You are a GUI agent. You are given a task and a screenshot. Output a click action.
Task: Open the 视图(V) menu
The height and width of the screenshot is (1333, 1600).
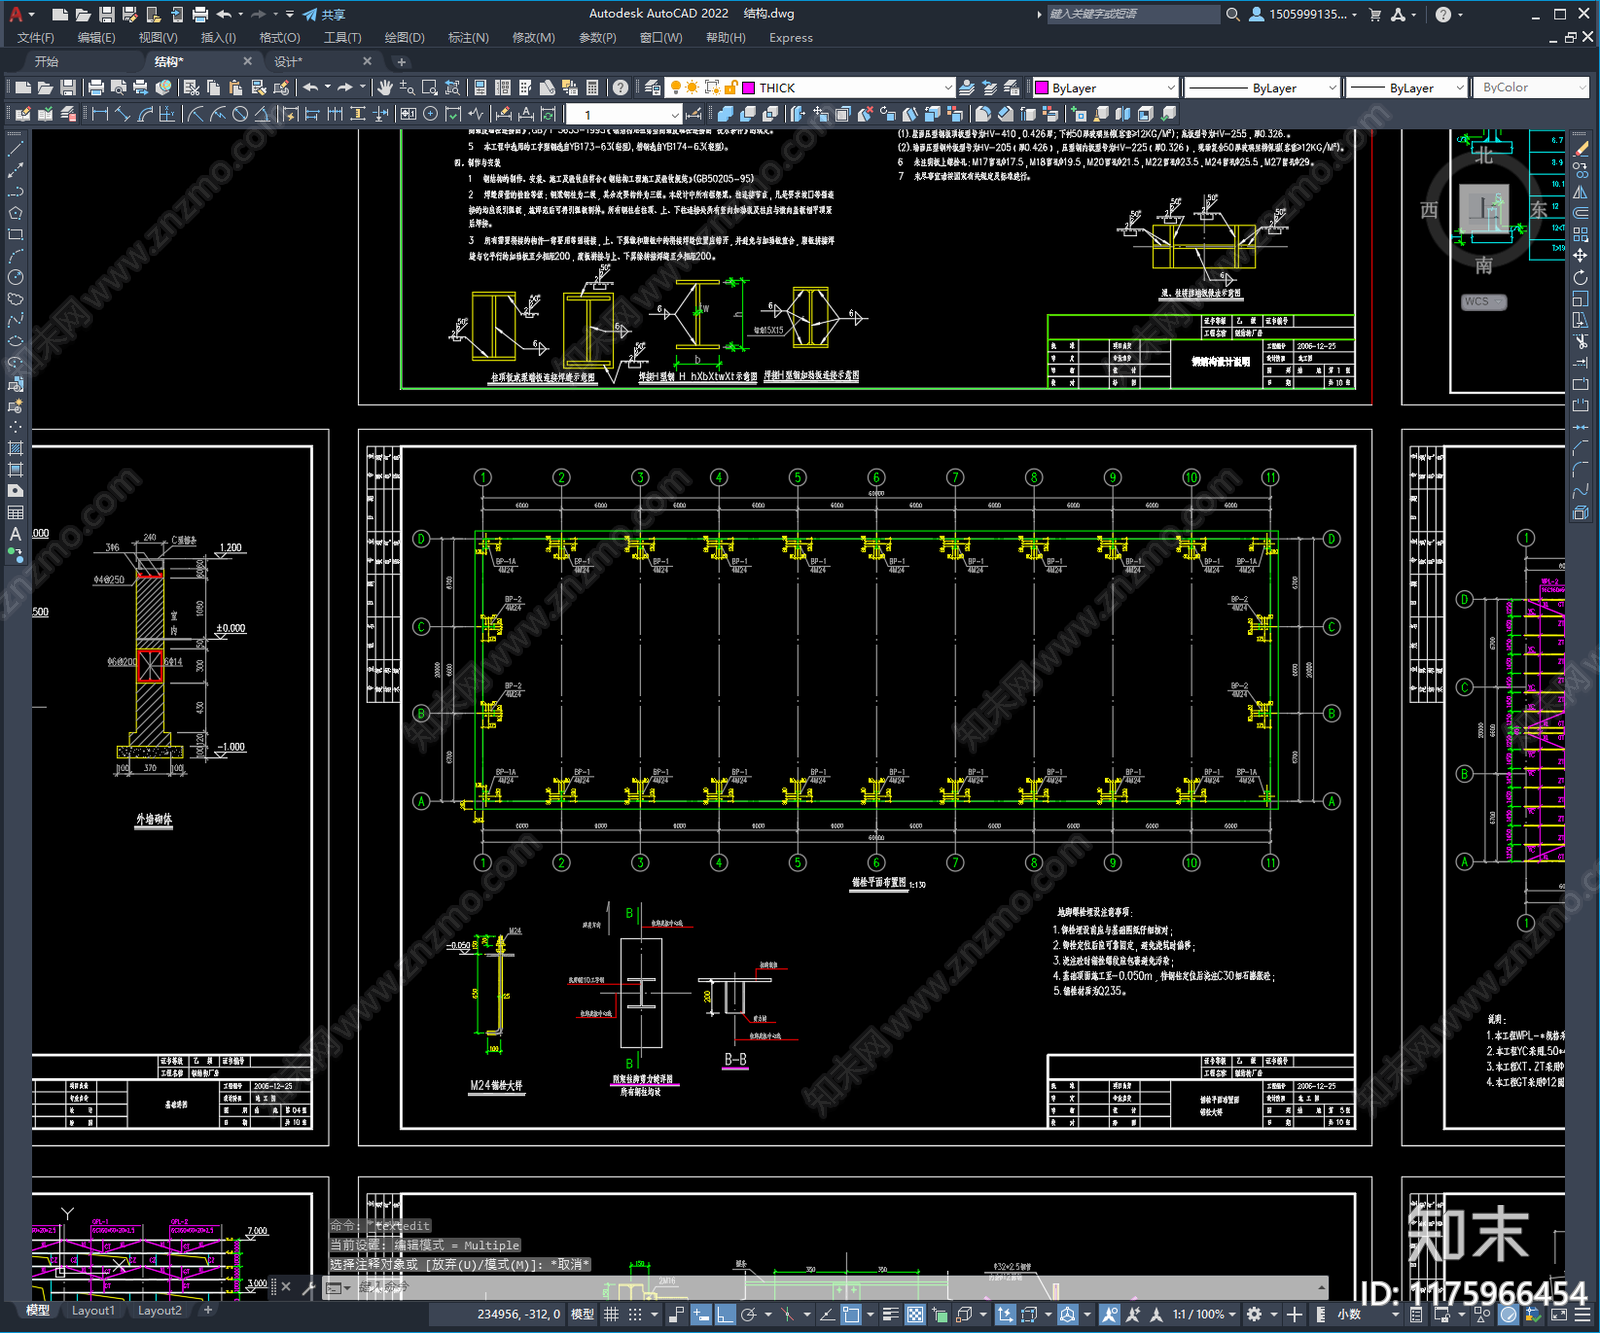tap(158, 38)
